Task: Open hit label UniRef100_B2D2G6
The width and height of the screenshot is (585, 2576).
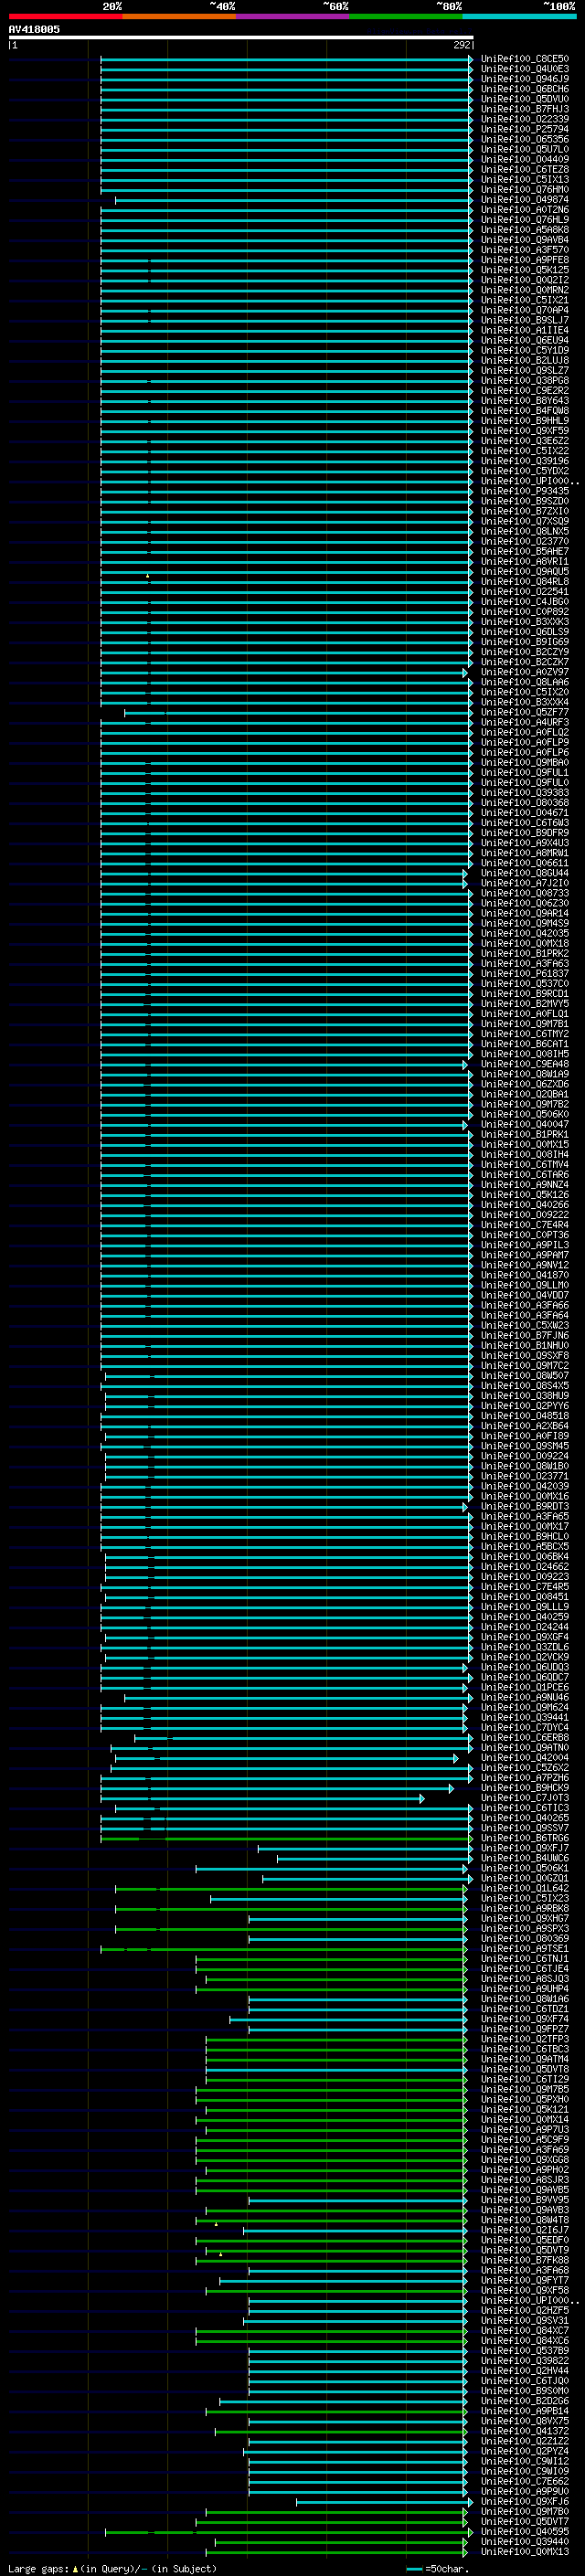Action: click(525, 2400)
